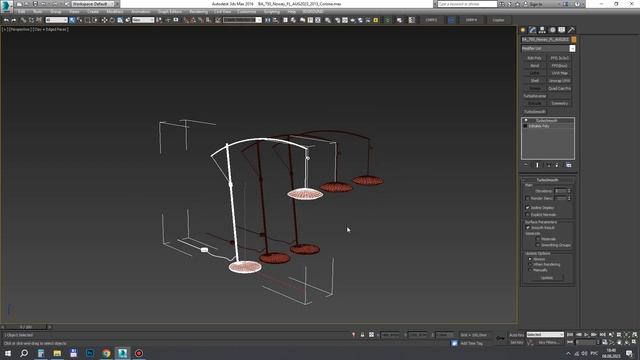The width and height of the screenshot is (640, 360).
Task: Select When Rendering update option
Action: [x=530, y=264]
